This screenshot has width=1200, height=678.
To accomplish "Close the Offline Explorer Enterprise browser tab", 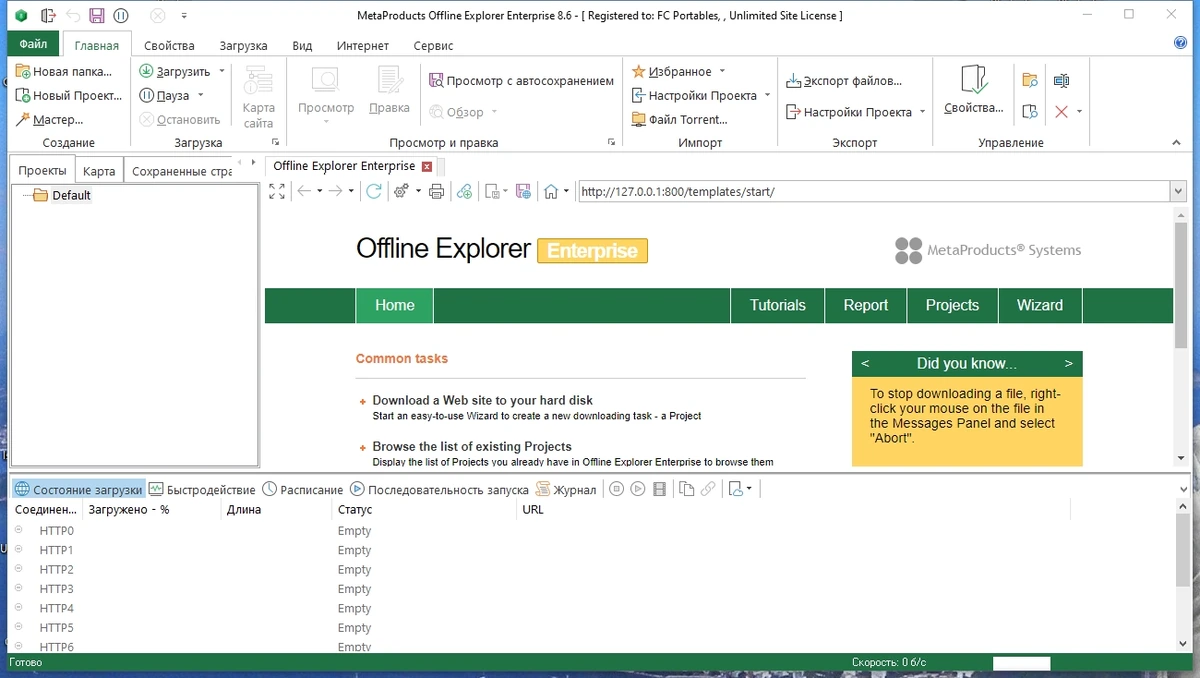I will (427, 166).
